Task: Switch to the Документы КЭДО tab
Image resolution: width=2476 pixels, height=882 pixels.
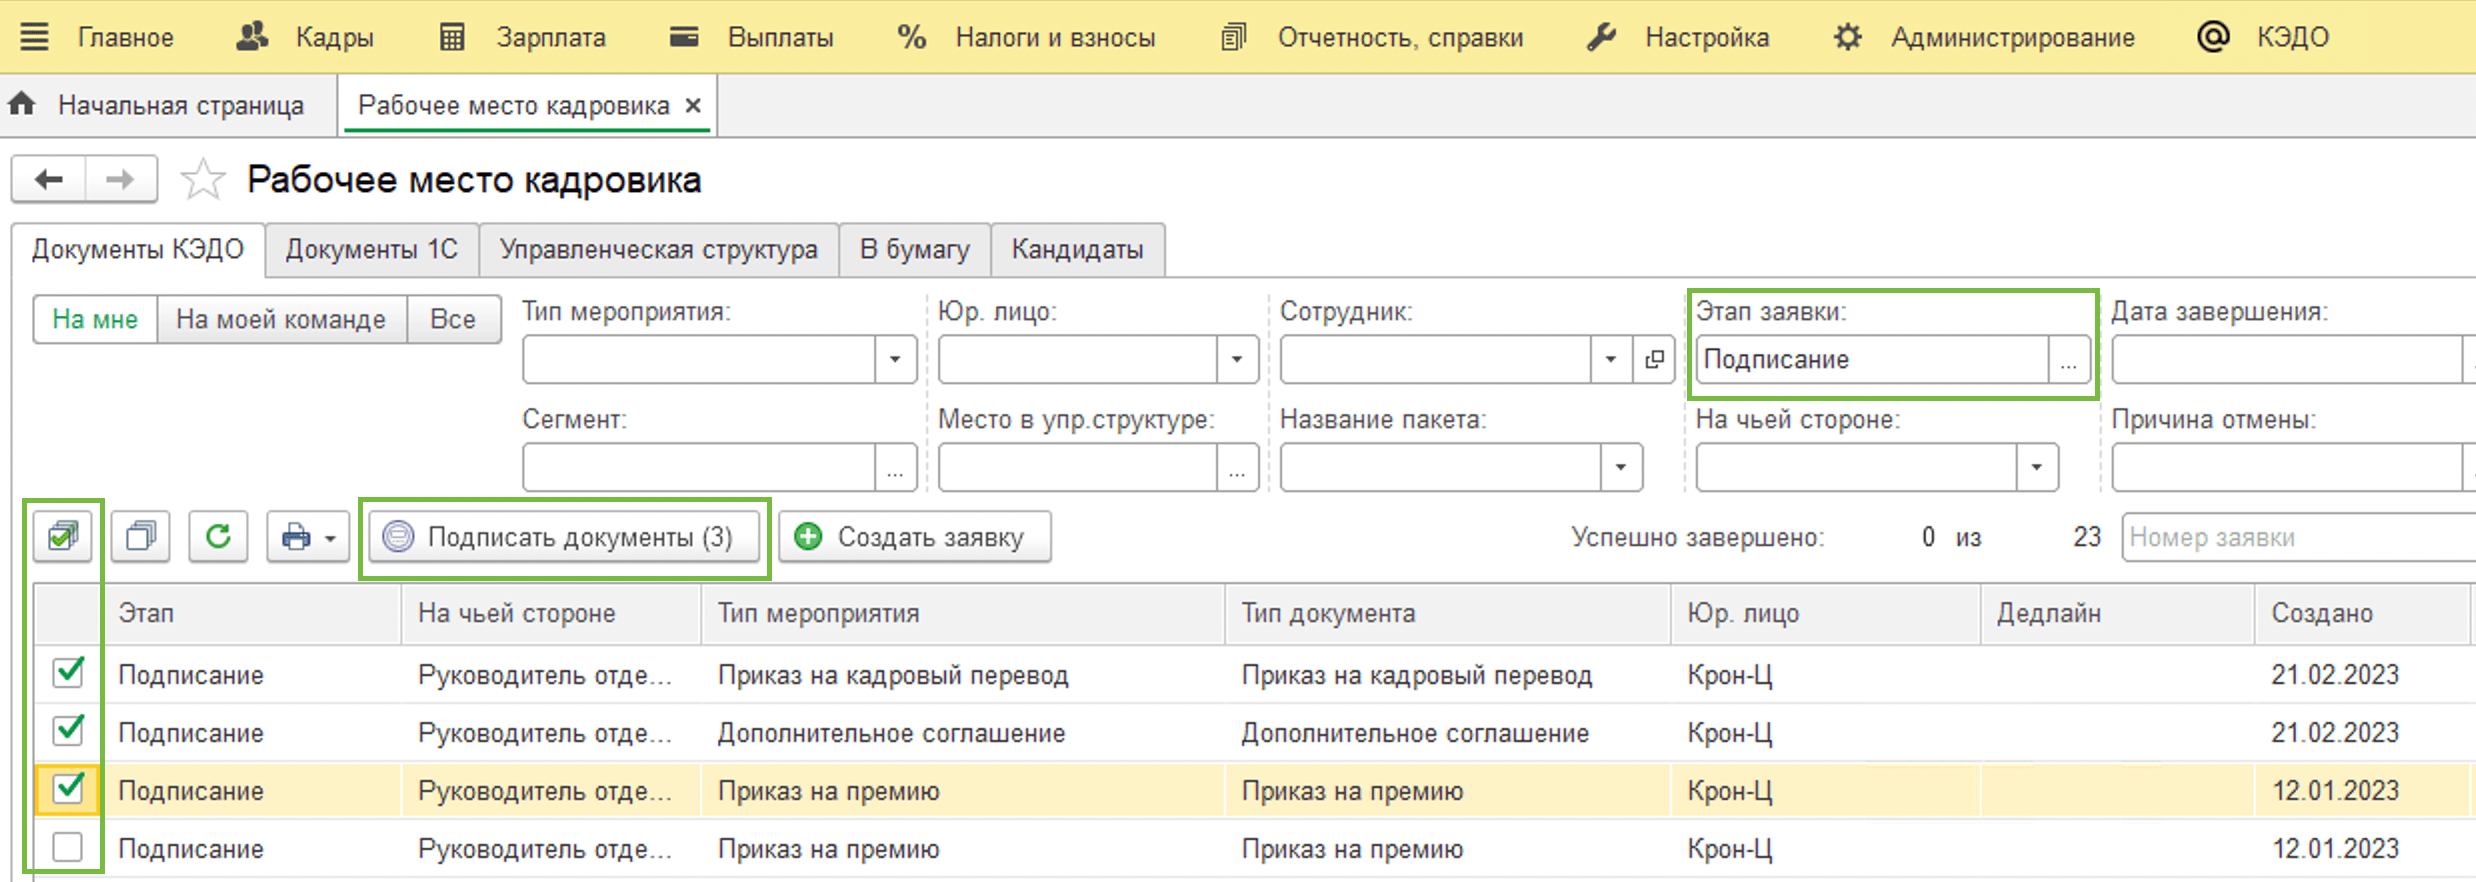Action: (x=138, y=249)
